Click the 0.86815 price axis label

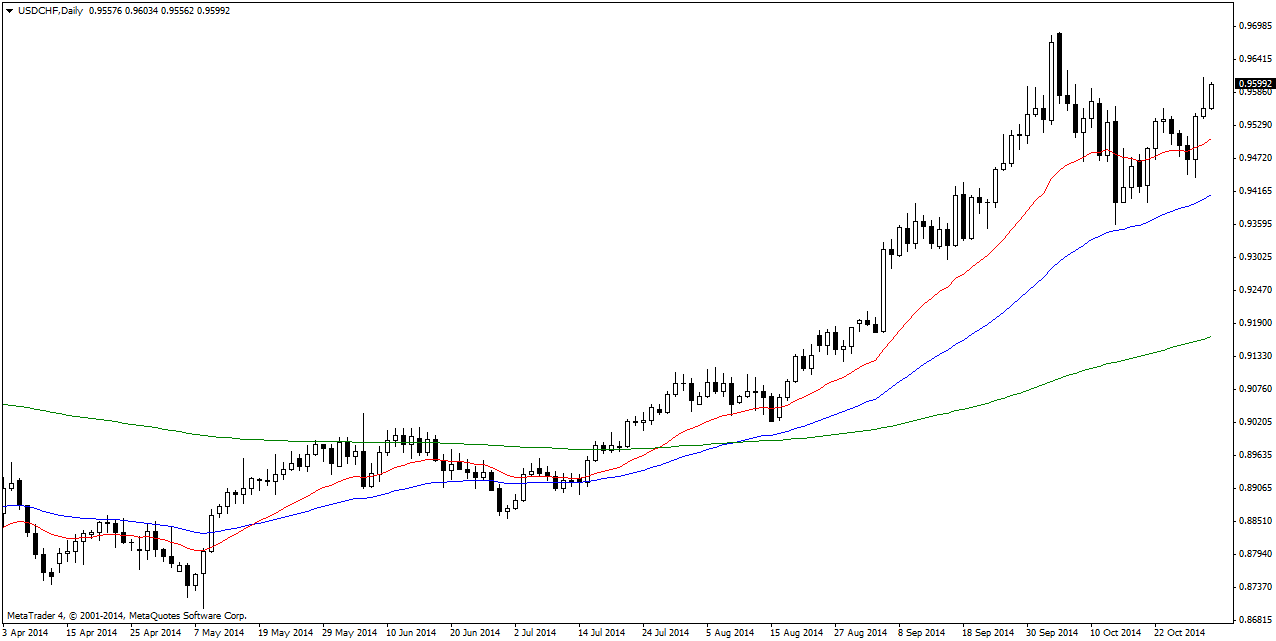coord(1251,620)
